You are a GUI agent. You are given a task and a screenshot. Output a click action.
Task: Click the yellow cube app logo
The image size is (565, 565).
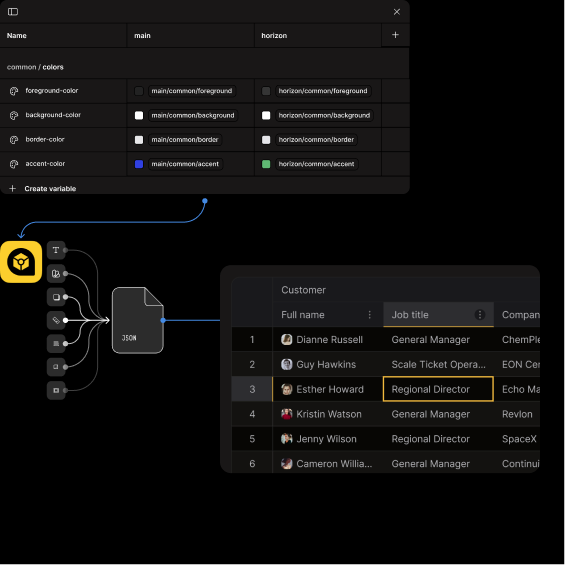click(21, 262)
